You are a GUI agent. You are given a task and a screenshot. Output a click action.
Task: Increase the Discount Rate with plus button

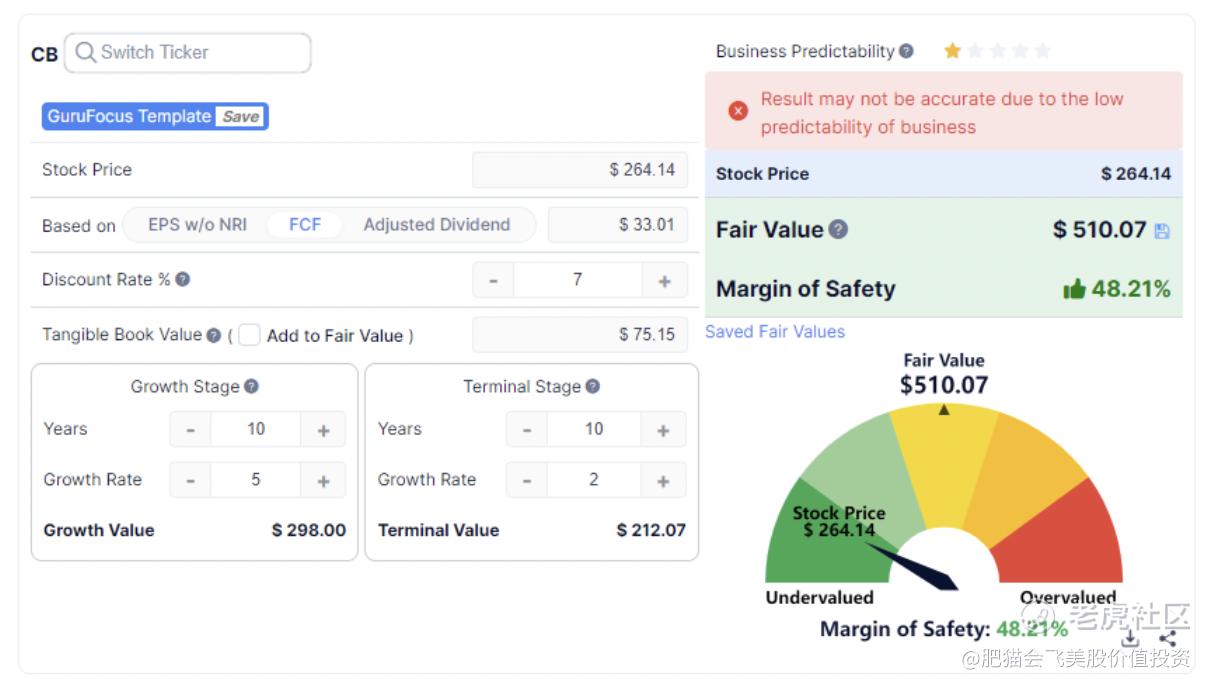[665, 281]
